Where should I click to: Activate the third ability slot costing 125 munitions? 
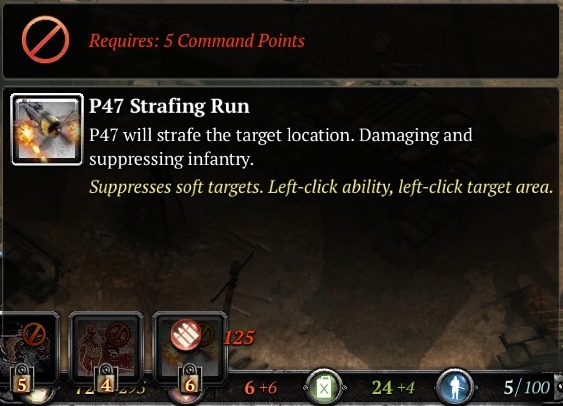[190, 348]
